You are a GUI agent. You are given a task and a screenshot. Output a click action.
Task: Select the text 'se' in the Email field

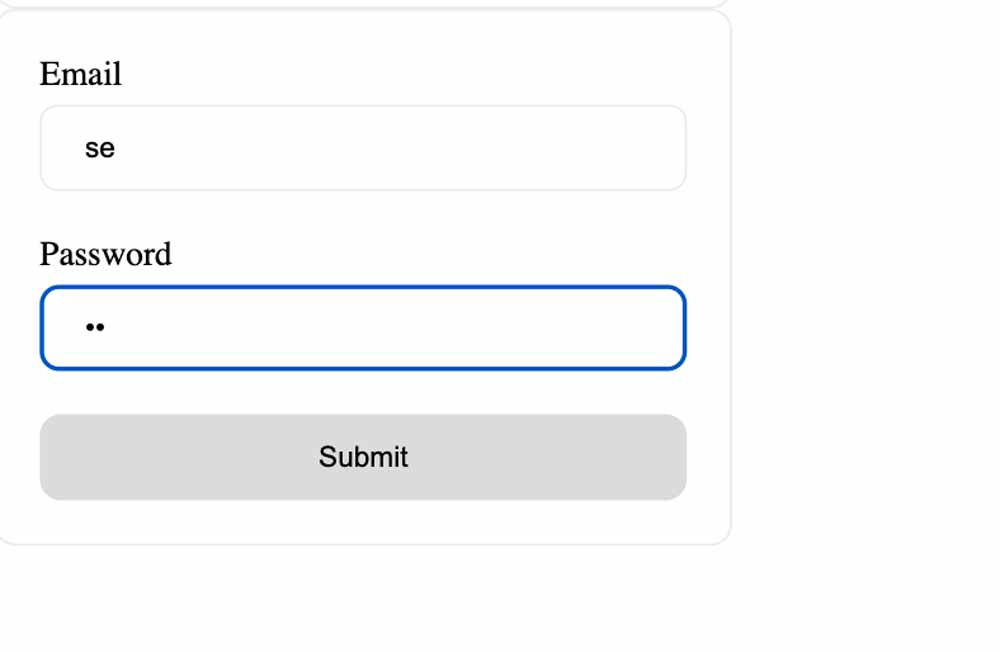(101, 147)
